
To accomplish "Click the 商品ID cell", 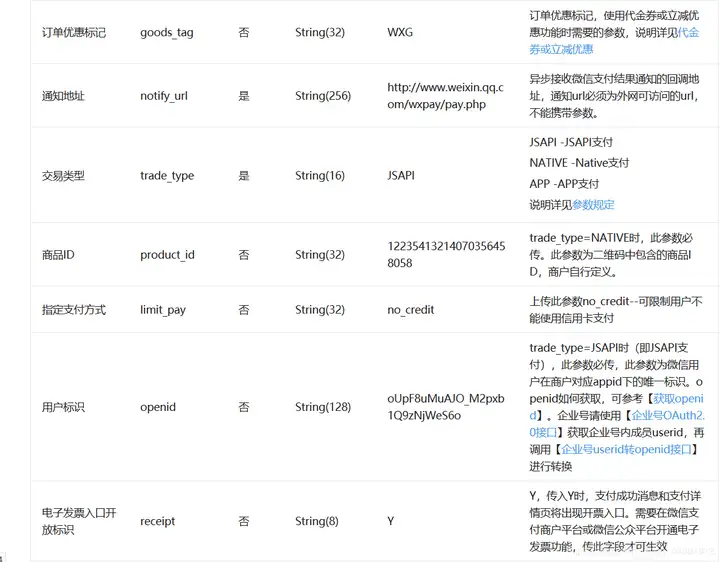I will tap(58, 255).
